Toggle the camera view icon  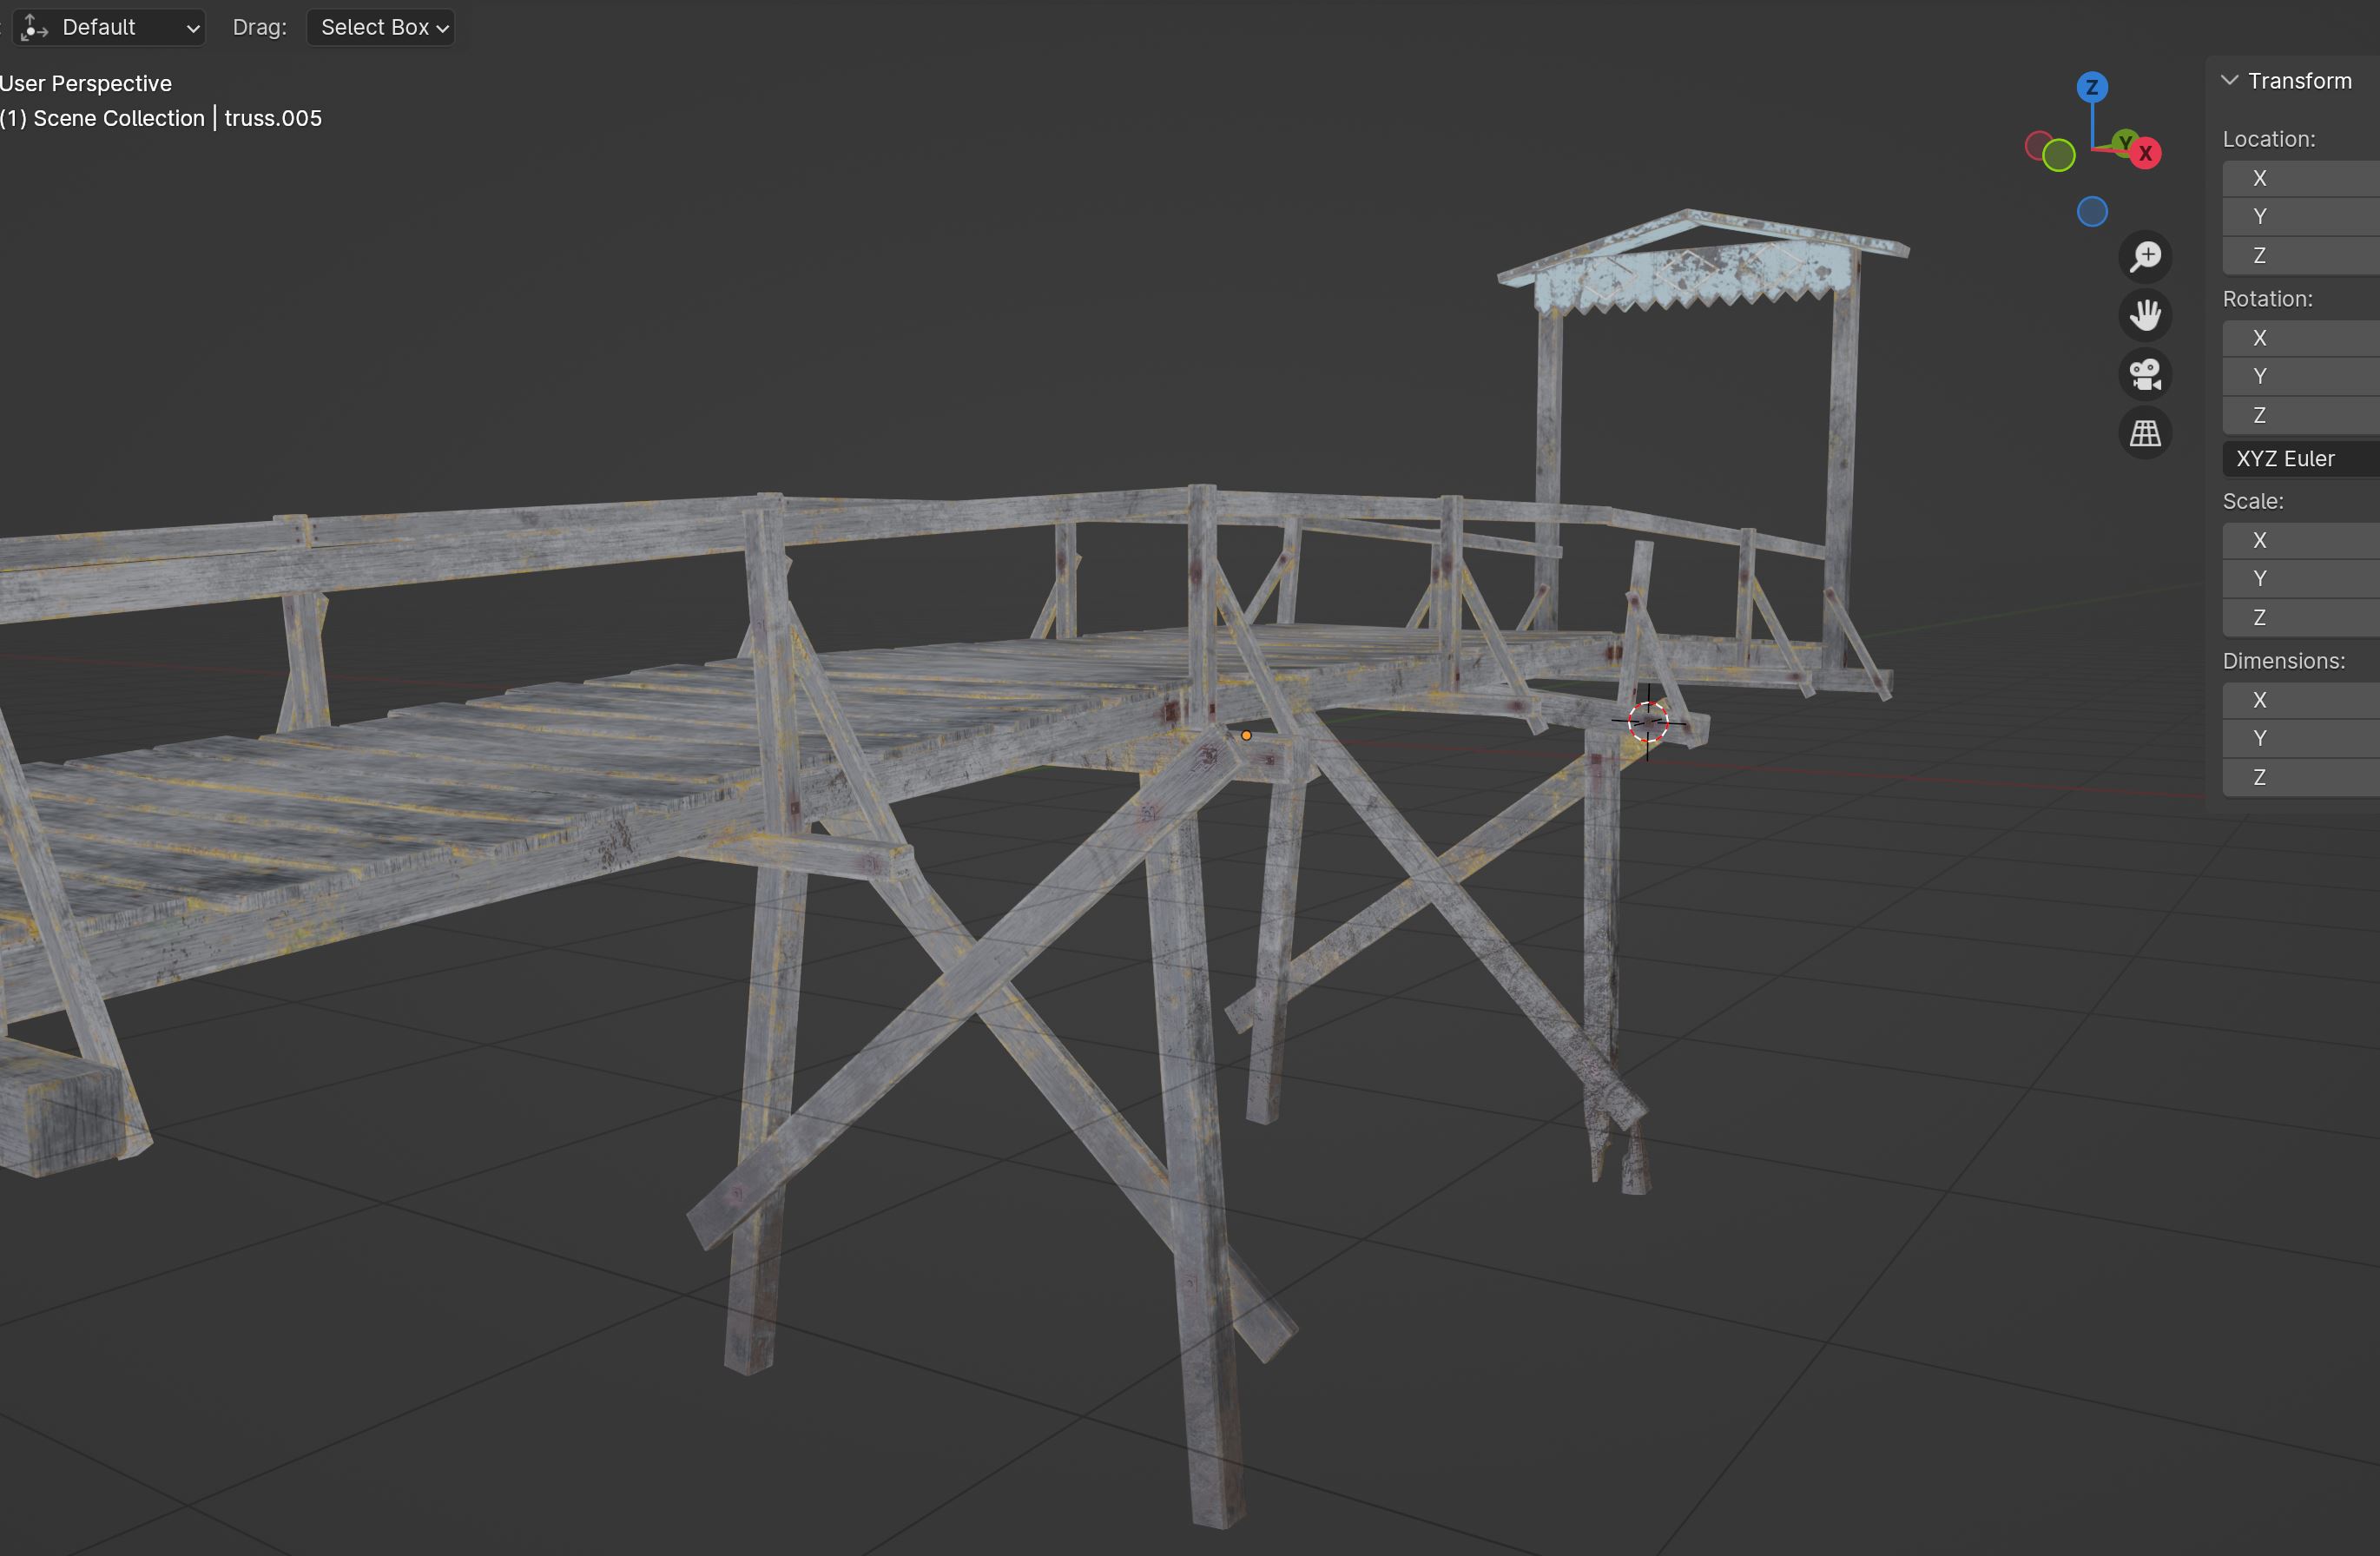click(2145, 374)
